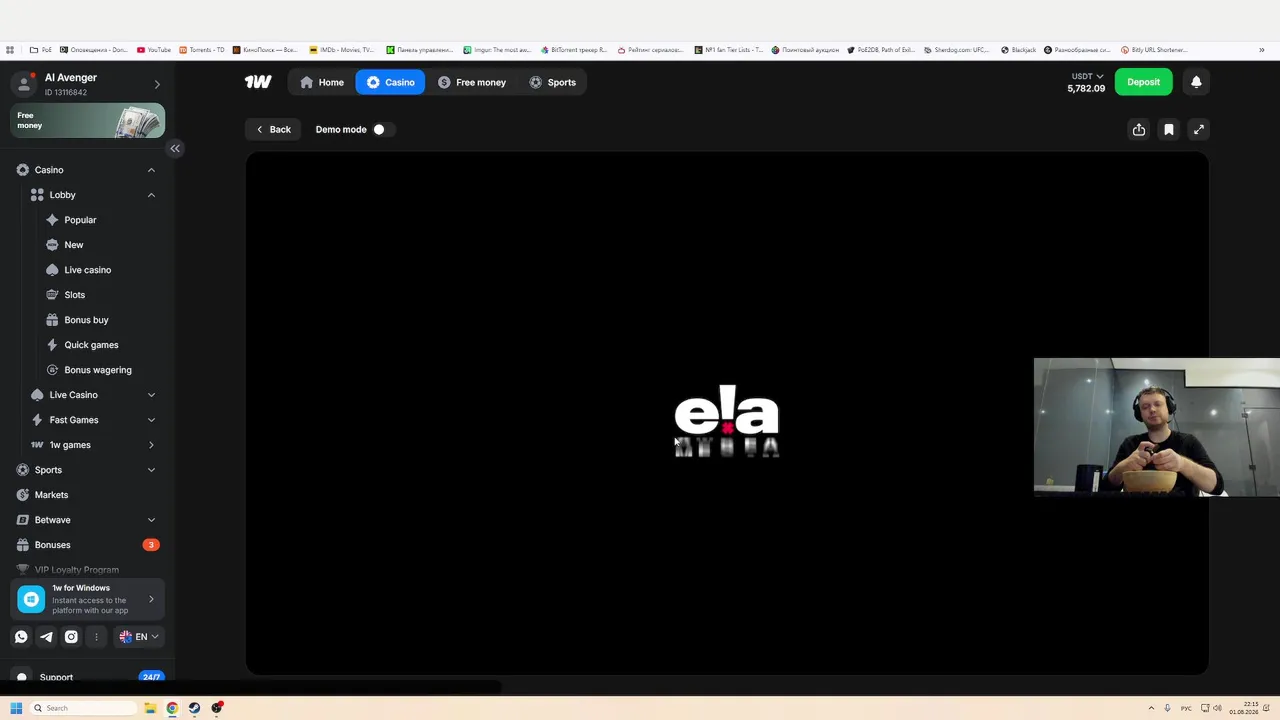Click the Windows Start button
The width and height of the screenshot is (1280, 720).
[16, 708]
